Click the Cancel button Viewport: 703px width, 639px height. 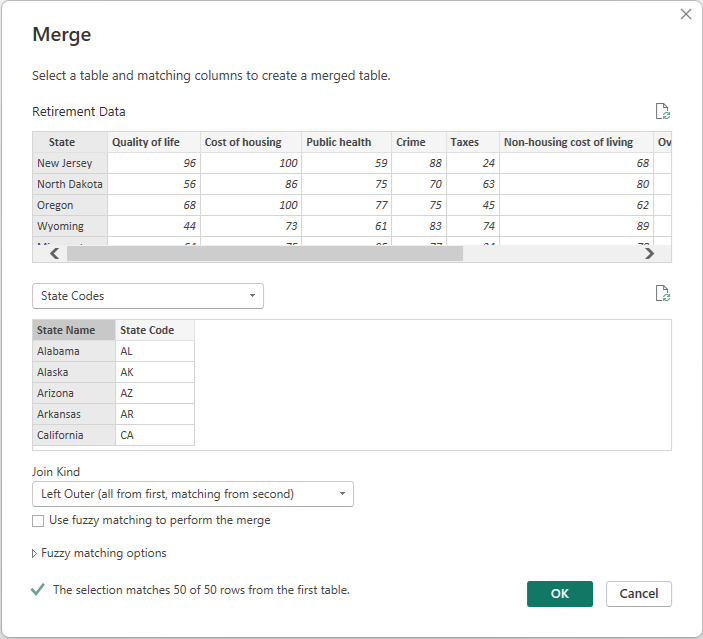[638, 594]
